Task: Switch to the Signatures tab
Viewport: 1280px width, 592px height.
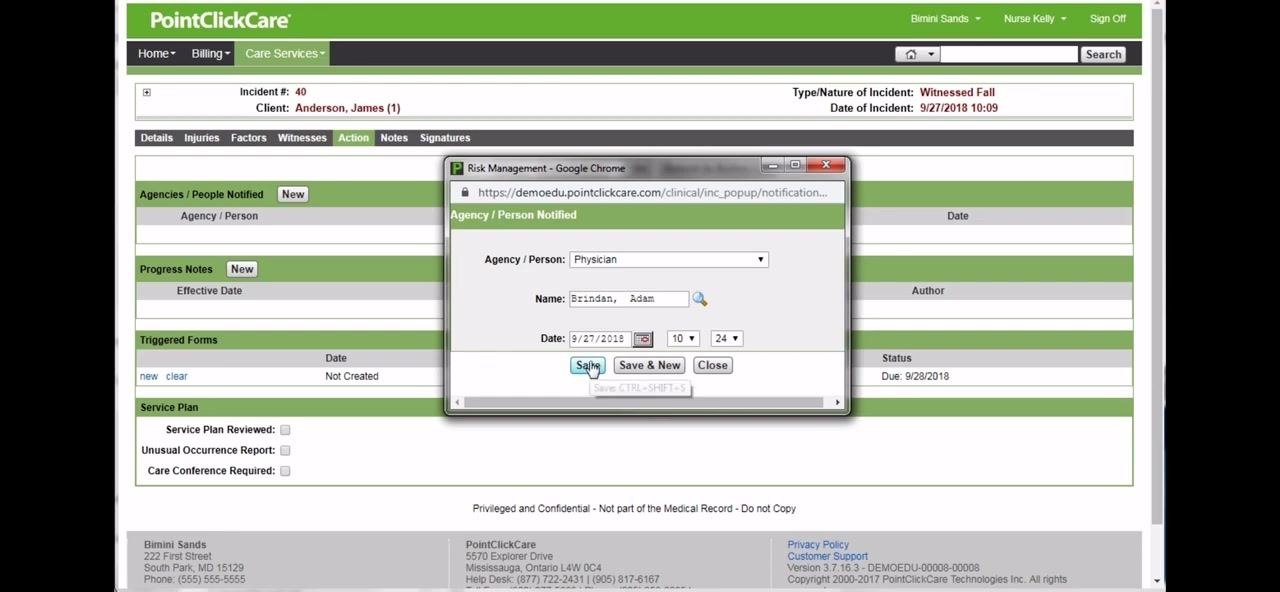Action: click(x=445, y=138)
